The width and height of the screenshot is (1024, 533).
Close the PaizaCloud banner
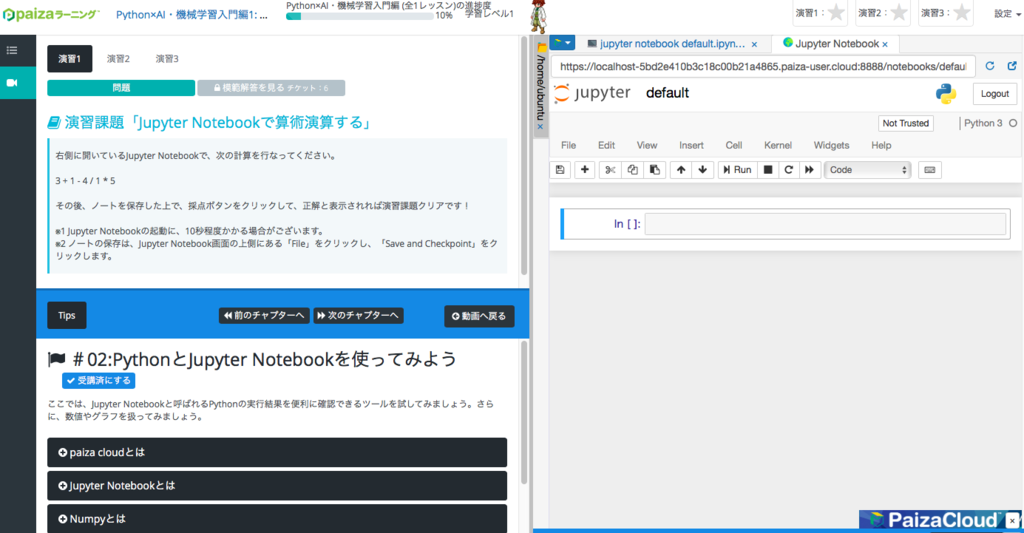coord(1012,521)
